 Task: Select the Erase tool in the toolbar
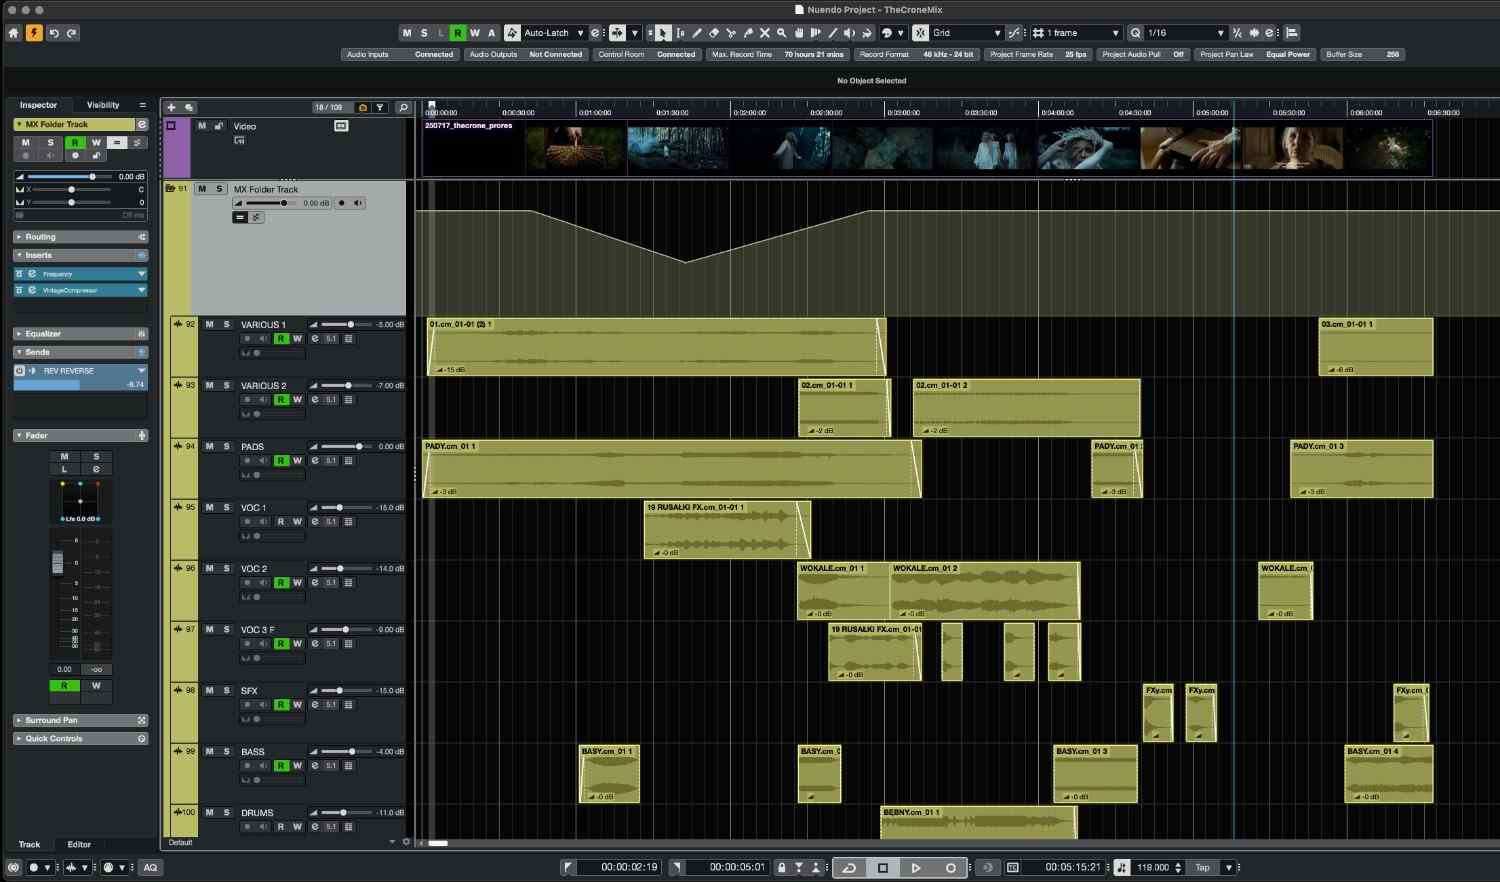[714, 33]
